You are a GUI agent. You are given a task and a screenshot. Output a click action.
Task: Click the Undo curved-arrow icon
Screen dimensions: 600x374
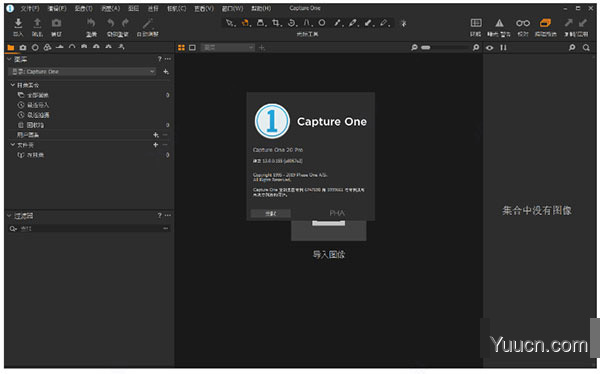pyautogui.click(x=111, y=23)
